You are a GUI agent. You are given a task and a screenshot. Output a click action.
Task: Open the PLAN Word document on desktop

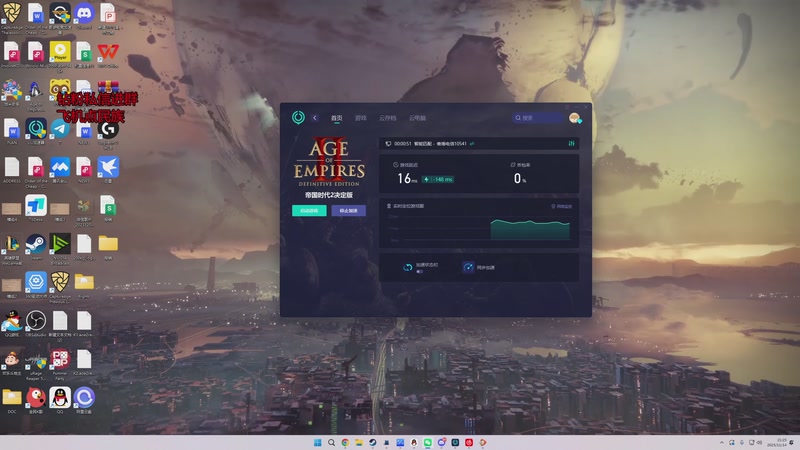tap(12, 129)
